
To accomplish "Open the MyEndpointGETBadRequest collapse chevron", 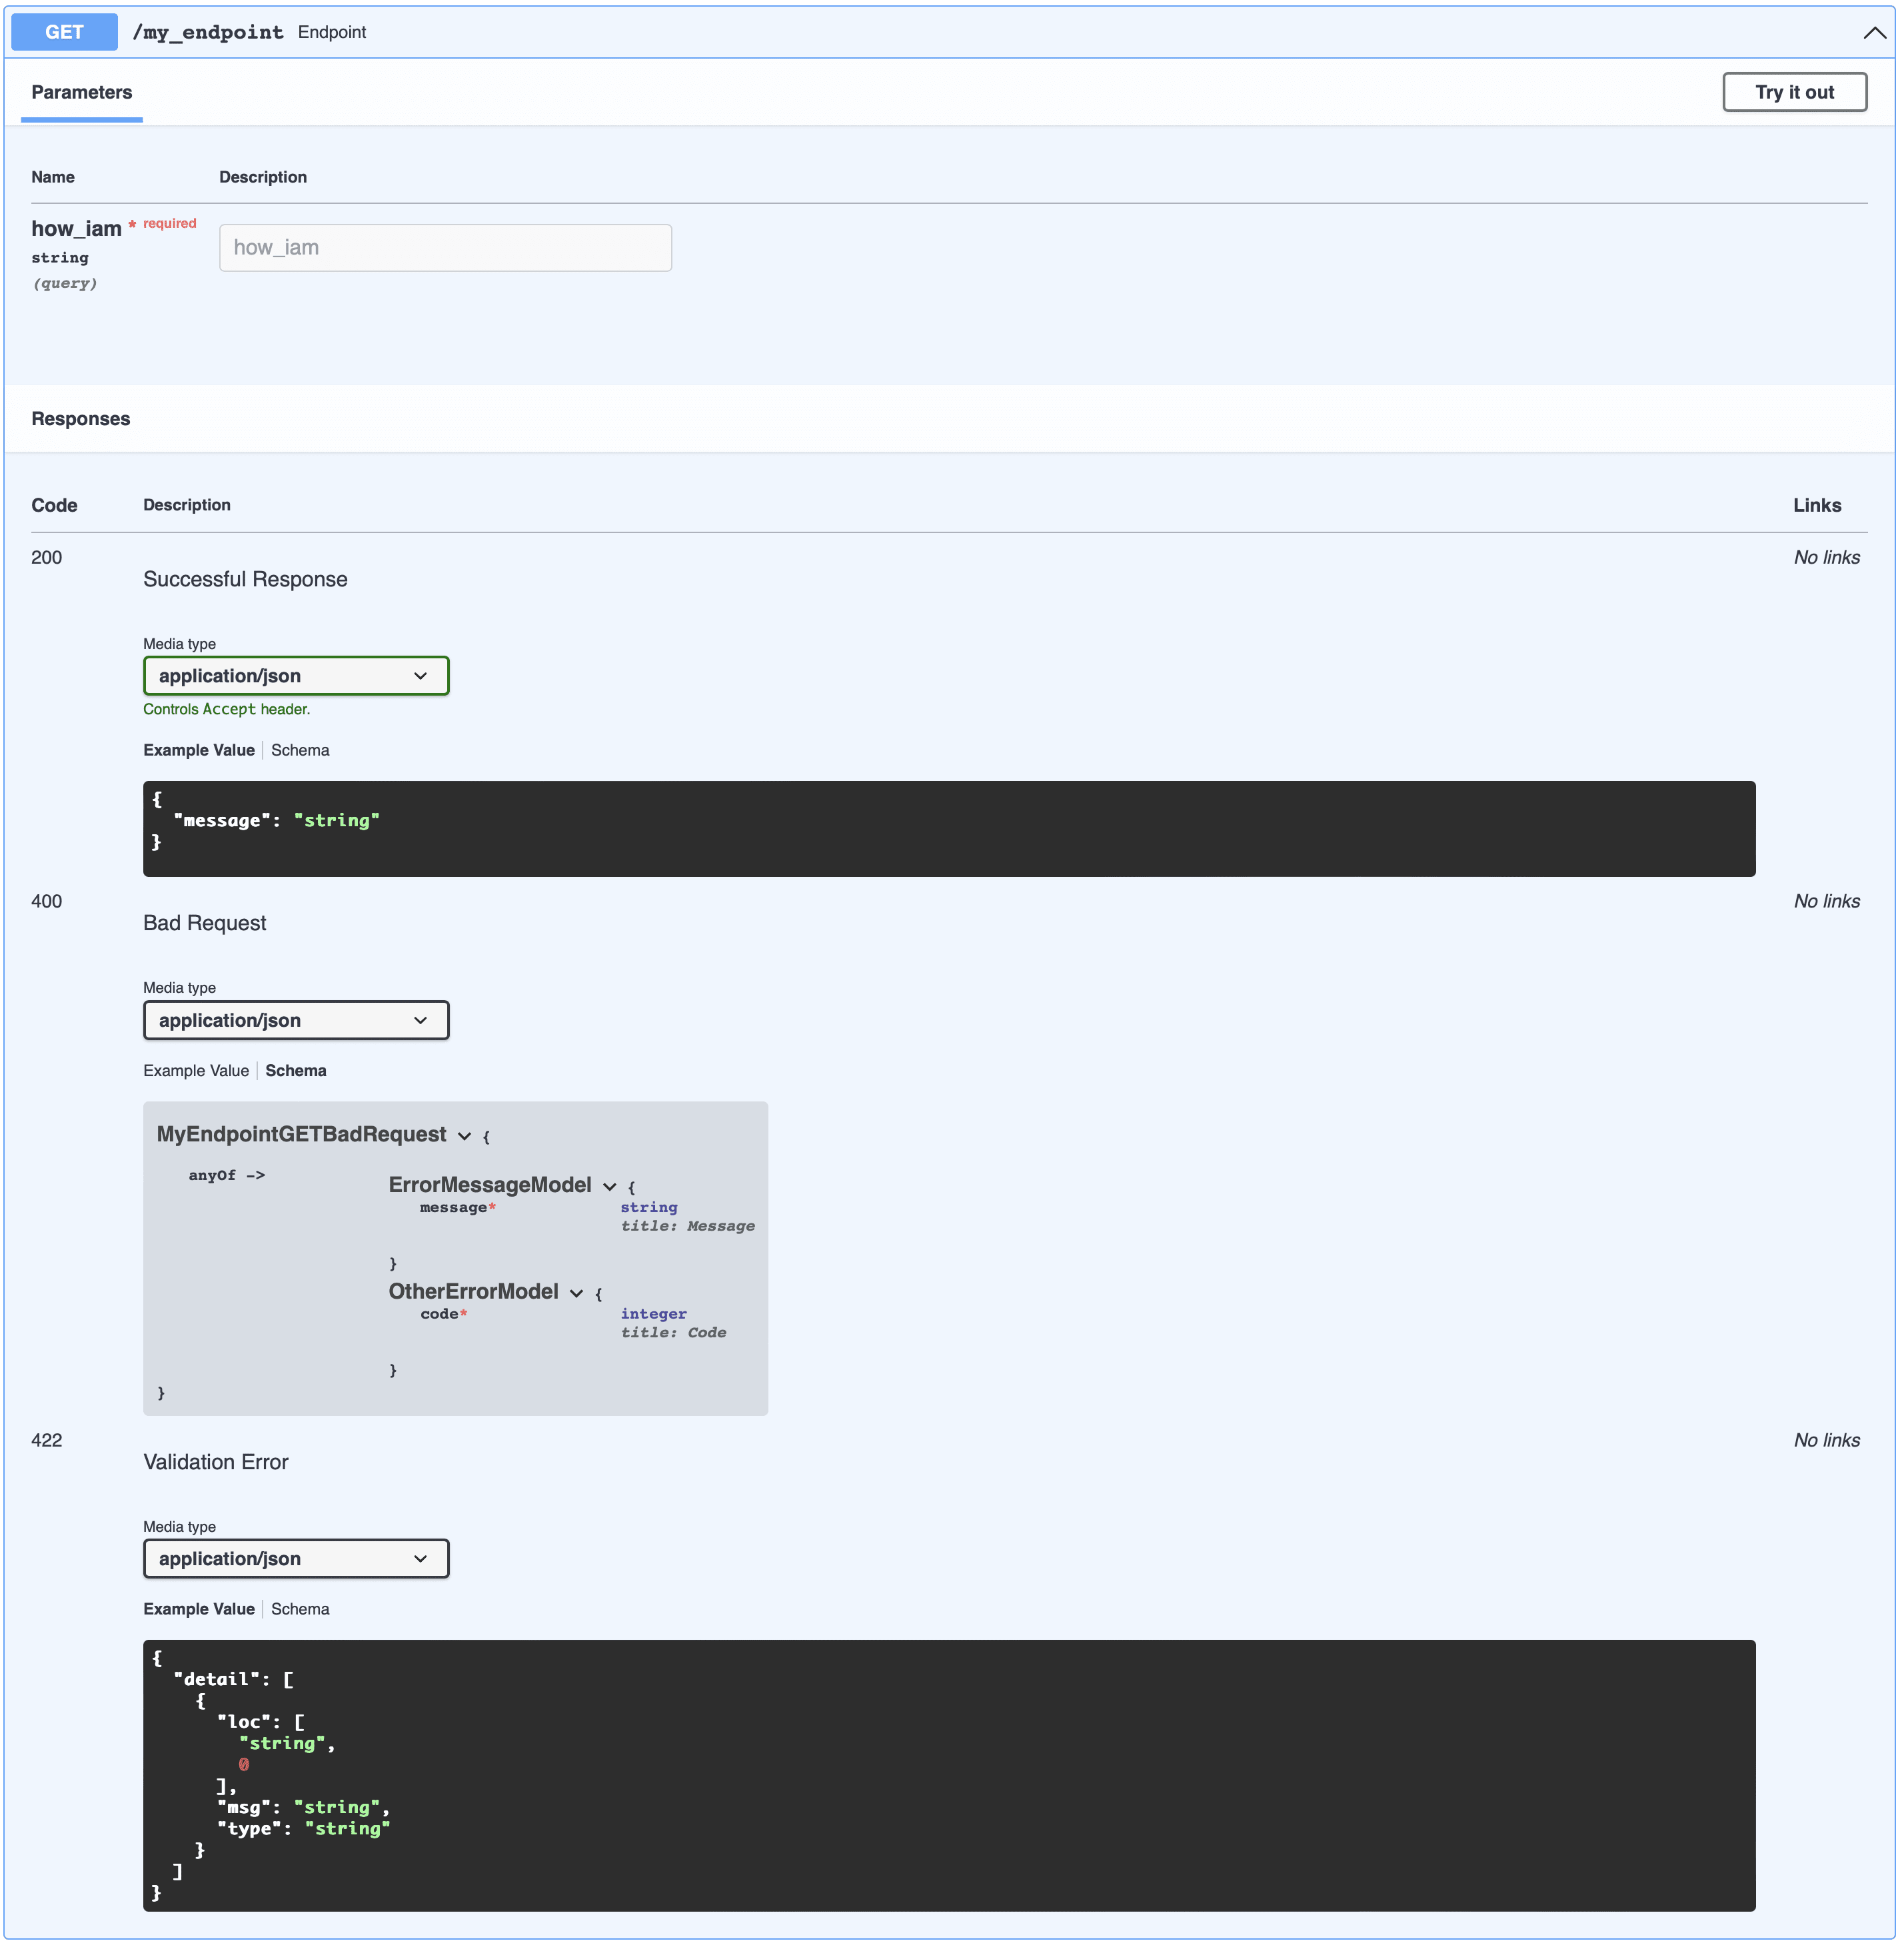I will (464, 1136).
